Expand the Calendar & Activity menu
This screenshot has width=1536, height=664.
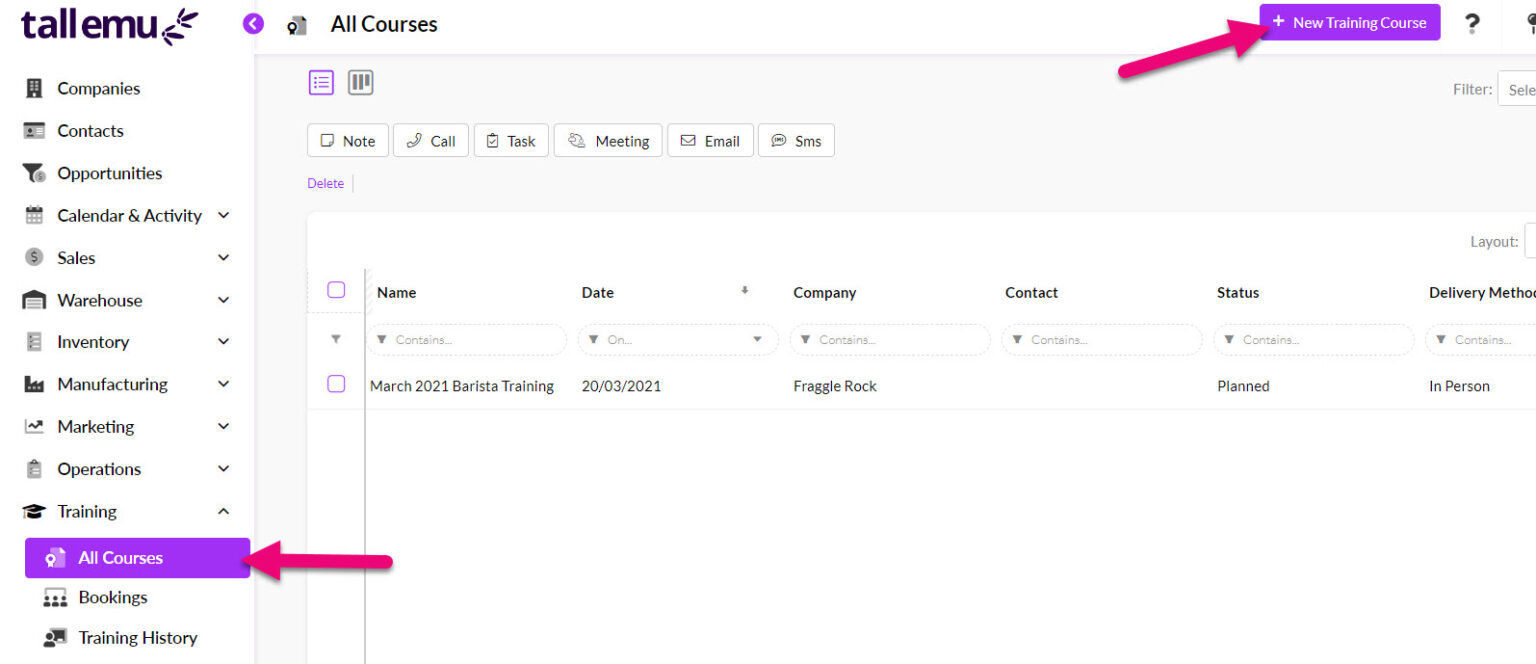(224, 216)
